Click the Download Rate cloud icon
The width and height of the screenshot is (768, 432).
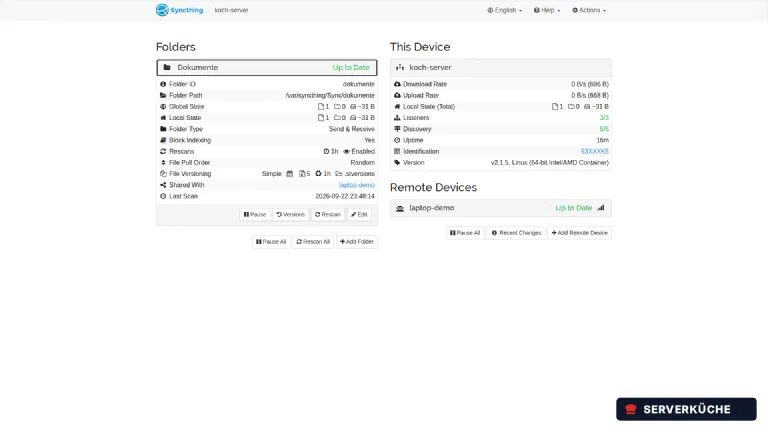[397, 84]
